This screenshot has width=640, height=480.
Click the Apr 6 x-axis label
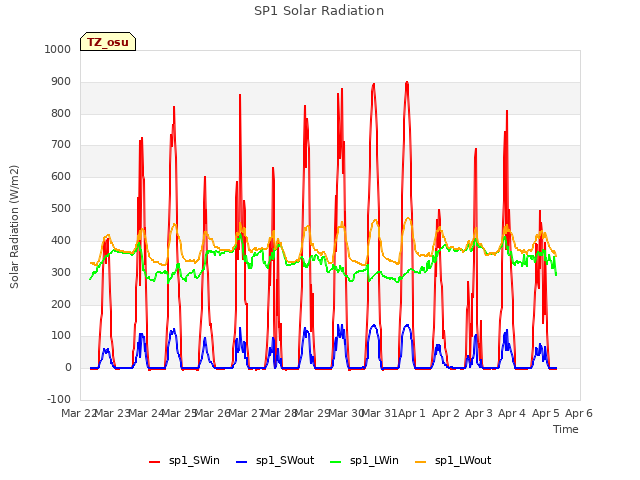(579, 413)
